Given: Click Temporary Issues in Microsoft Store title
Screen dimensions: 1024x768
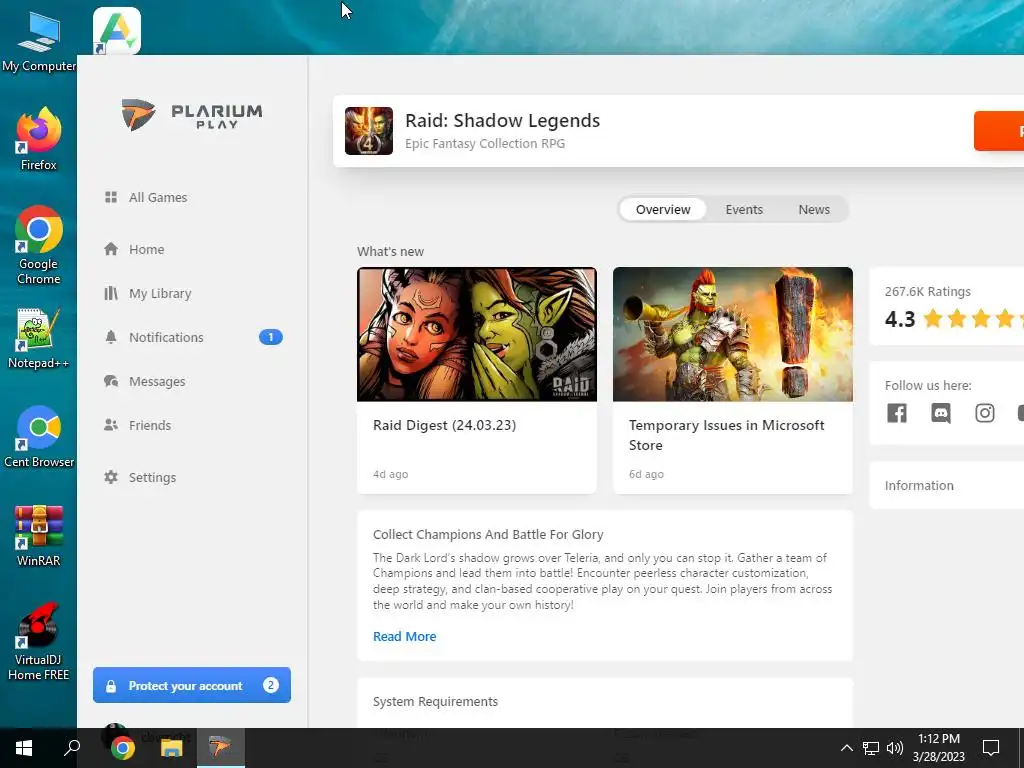Looking at the screenshot, I should click(726, 435).
